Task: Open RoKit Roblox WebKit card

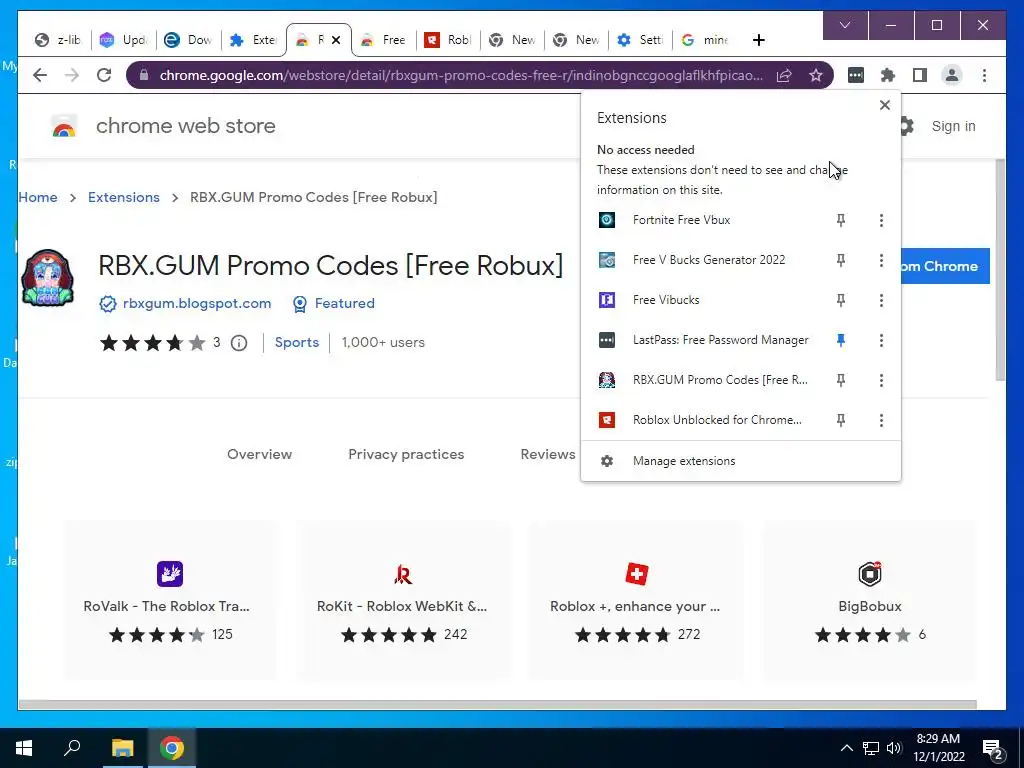Action: (x=404, y=600)
